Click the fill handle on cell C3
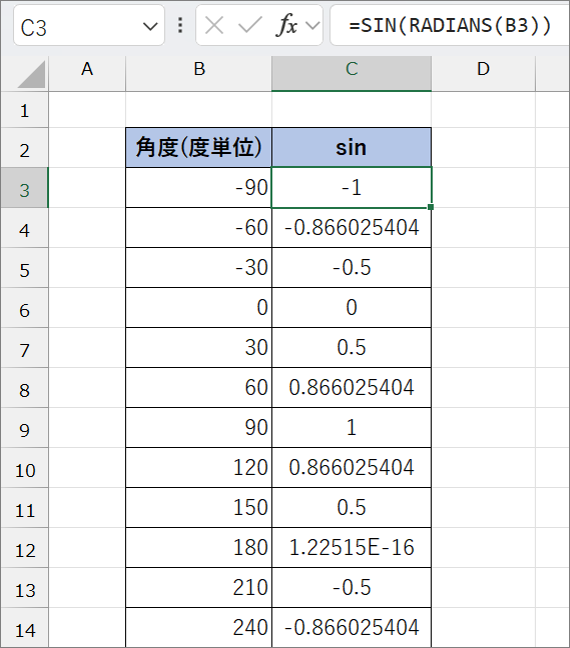 click(x=431, y=207)
